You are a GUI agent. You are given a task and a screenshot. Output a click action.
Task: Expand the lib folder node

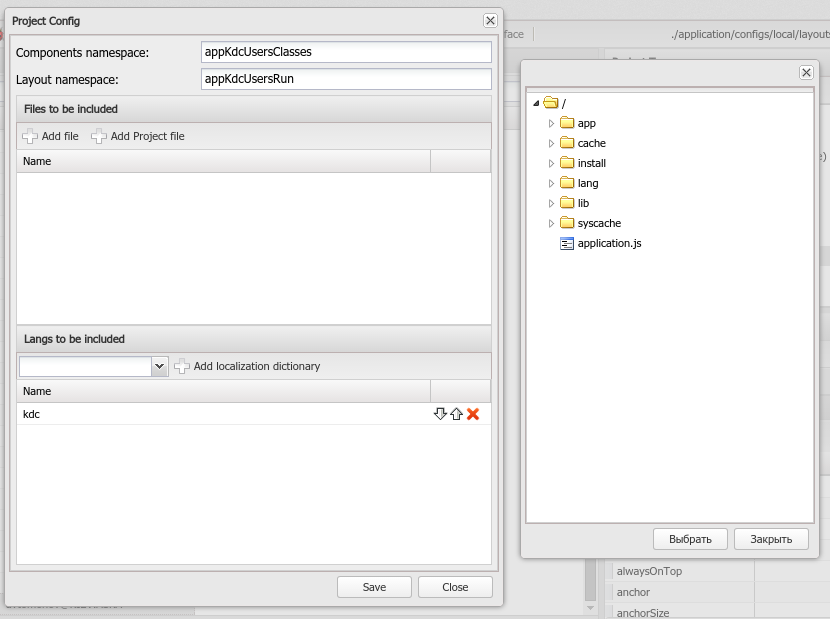551,203
